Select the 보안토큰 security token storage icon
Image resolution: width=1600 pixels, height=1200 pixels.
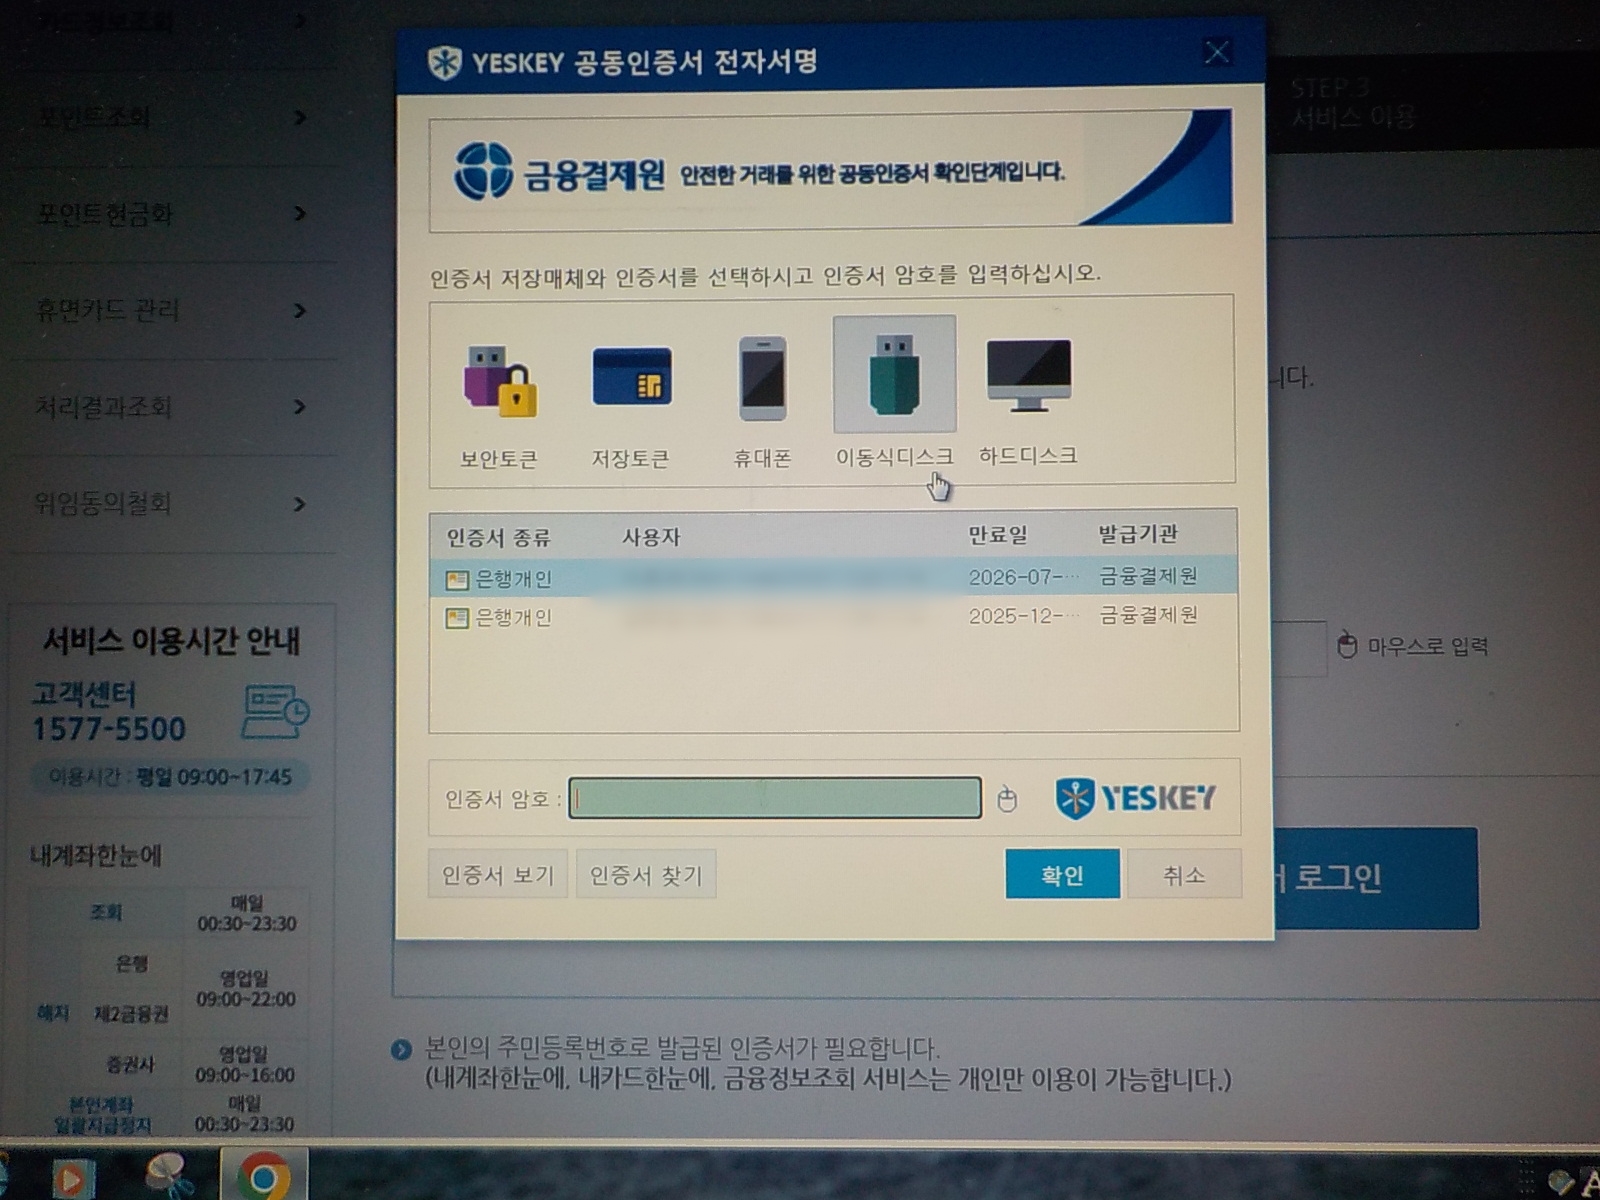pyautogui.click(x=499, y=382)
